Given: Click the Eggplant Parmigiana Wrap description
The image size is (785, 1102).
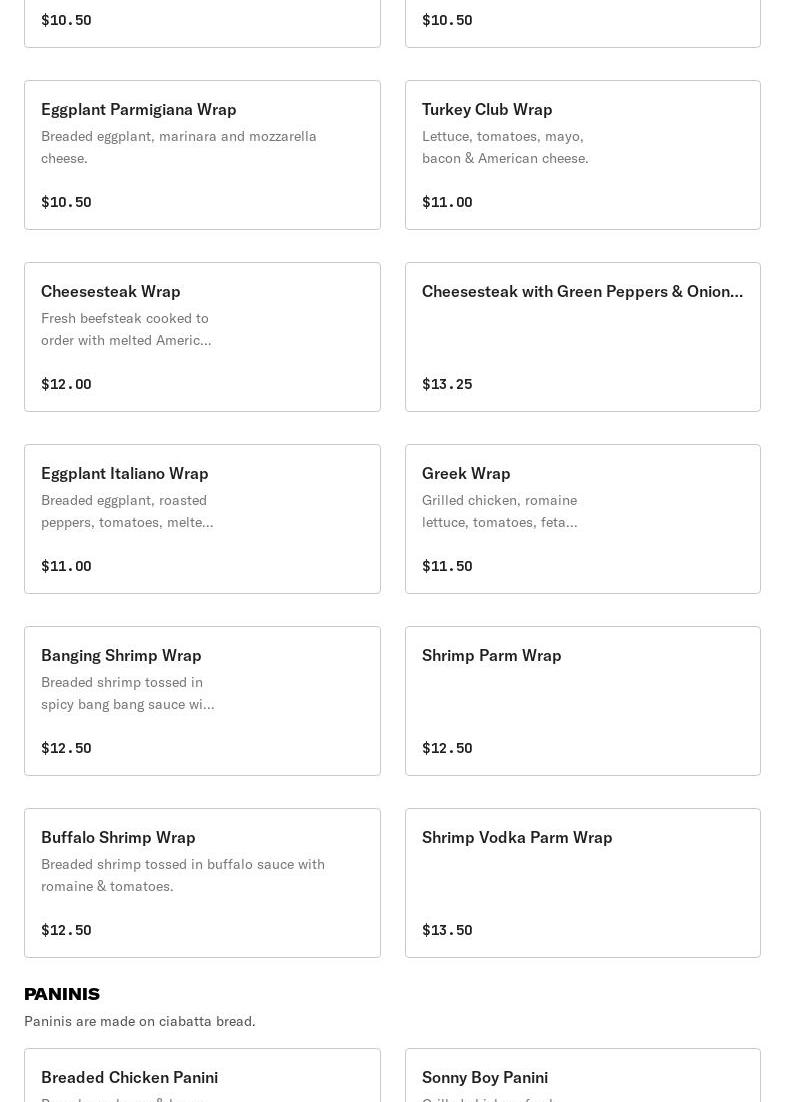Looking at the screenshot, I should click(179, 147).
